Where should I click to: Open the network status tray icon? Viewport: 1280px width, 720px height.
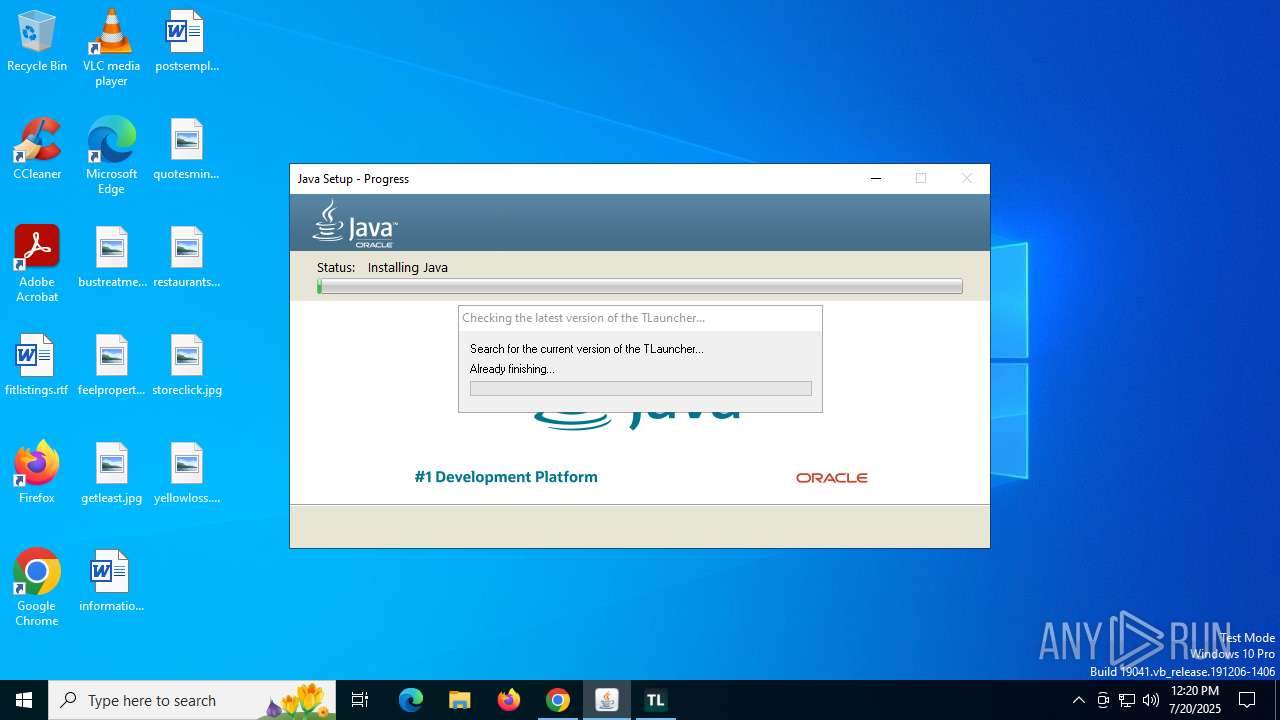coord(1127,700)
